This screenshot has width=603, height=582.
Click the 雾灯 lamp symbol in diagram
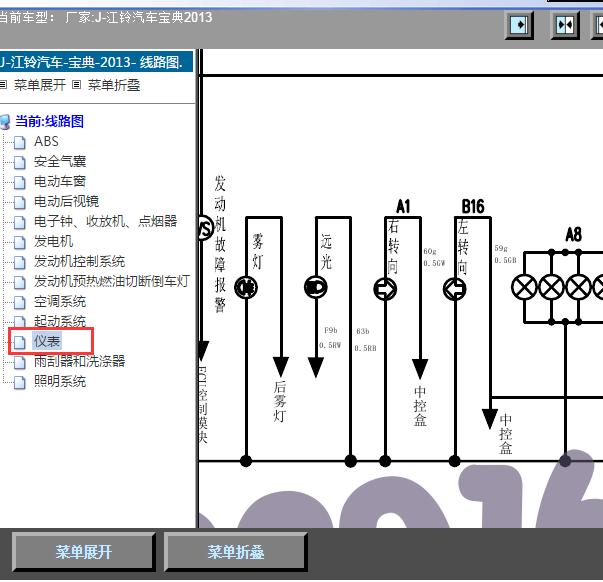(246, 287)
